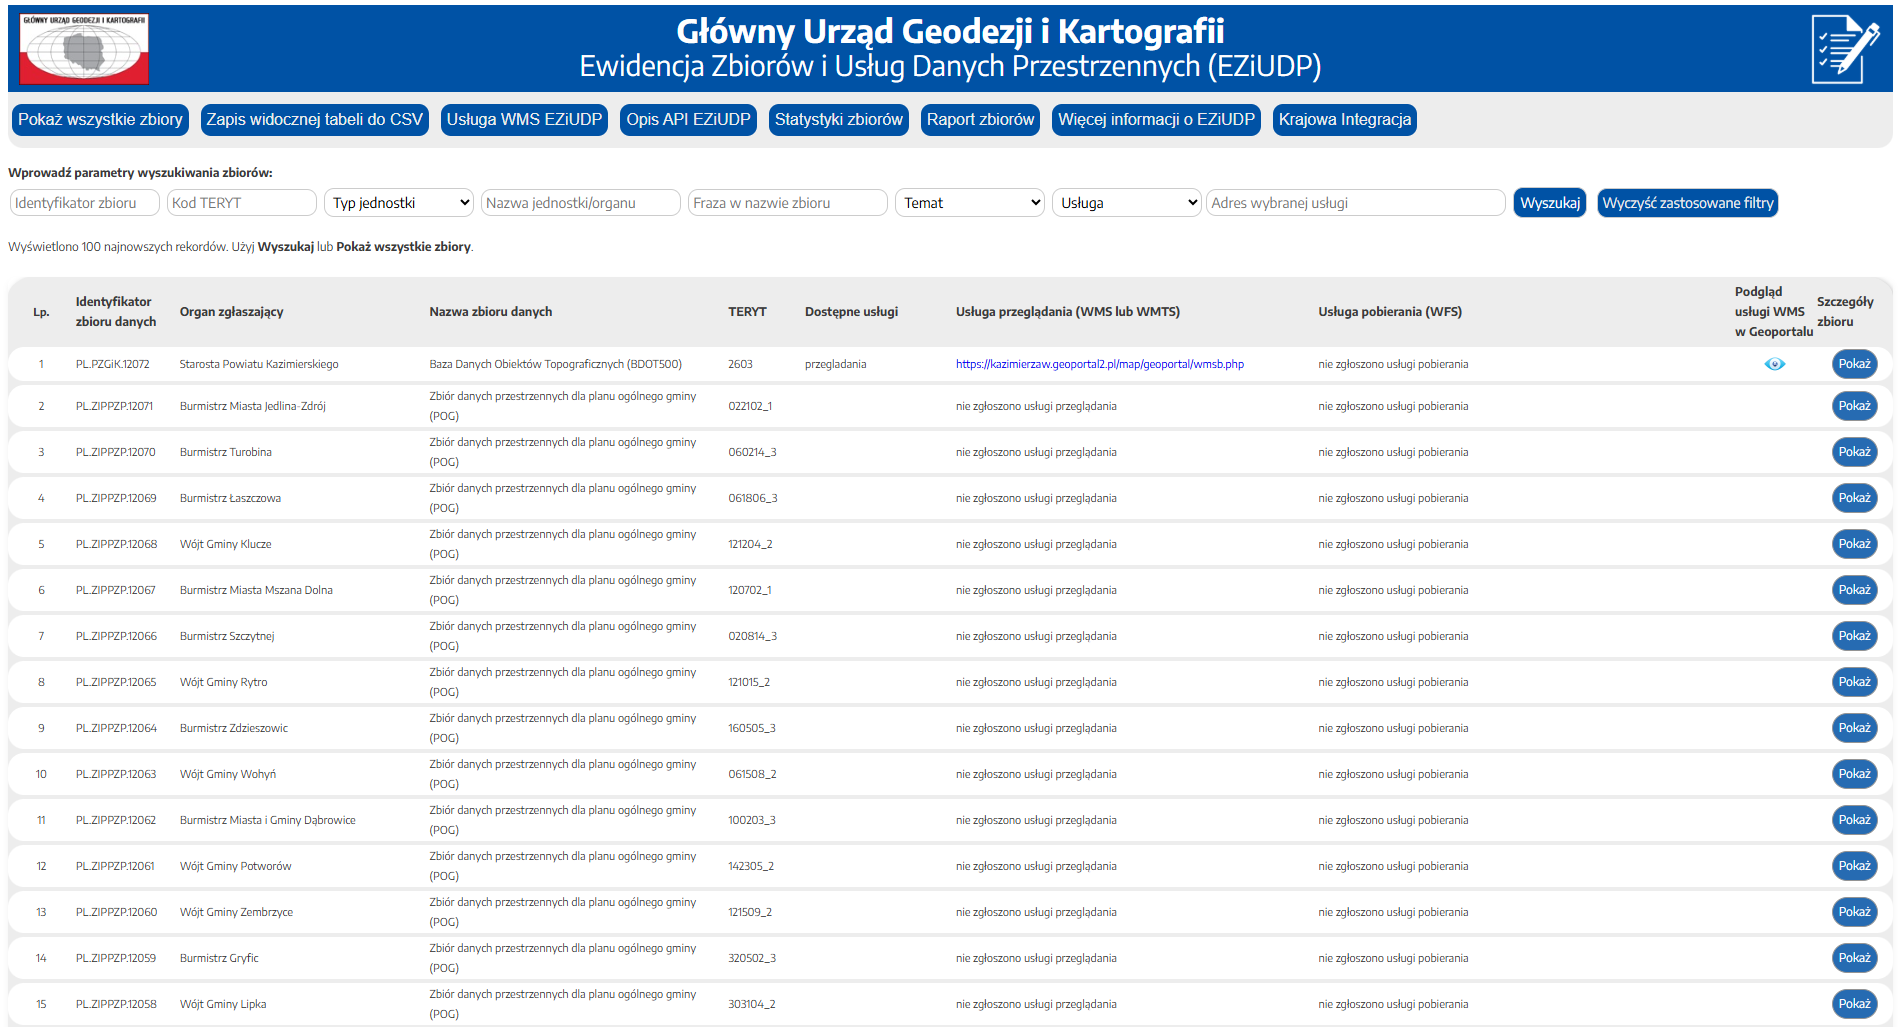Click the przegladania service cell

836,364
